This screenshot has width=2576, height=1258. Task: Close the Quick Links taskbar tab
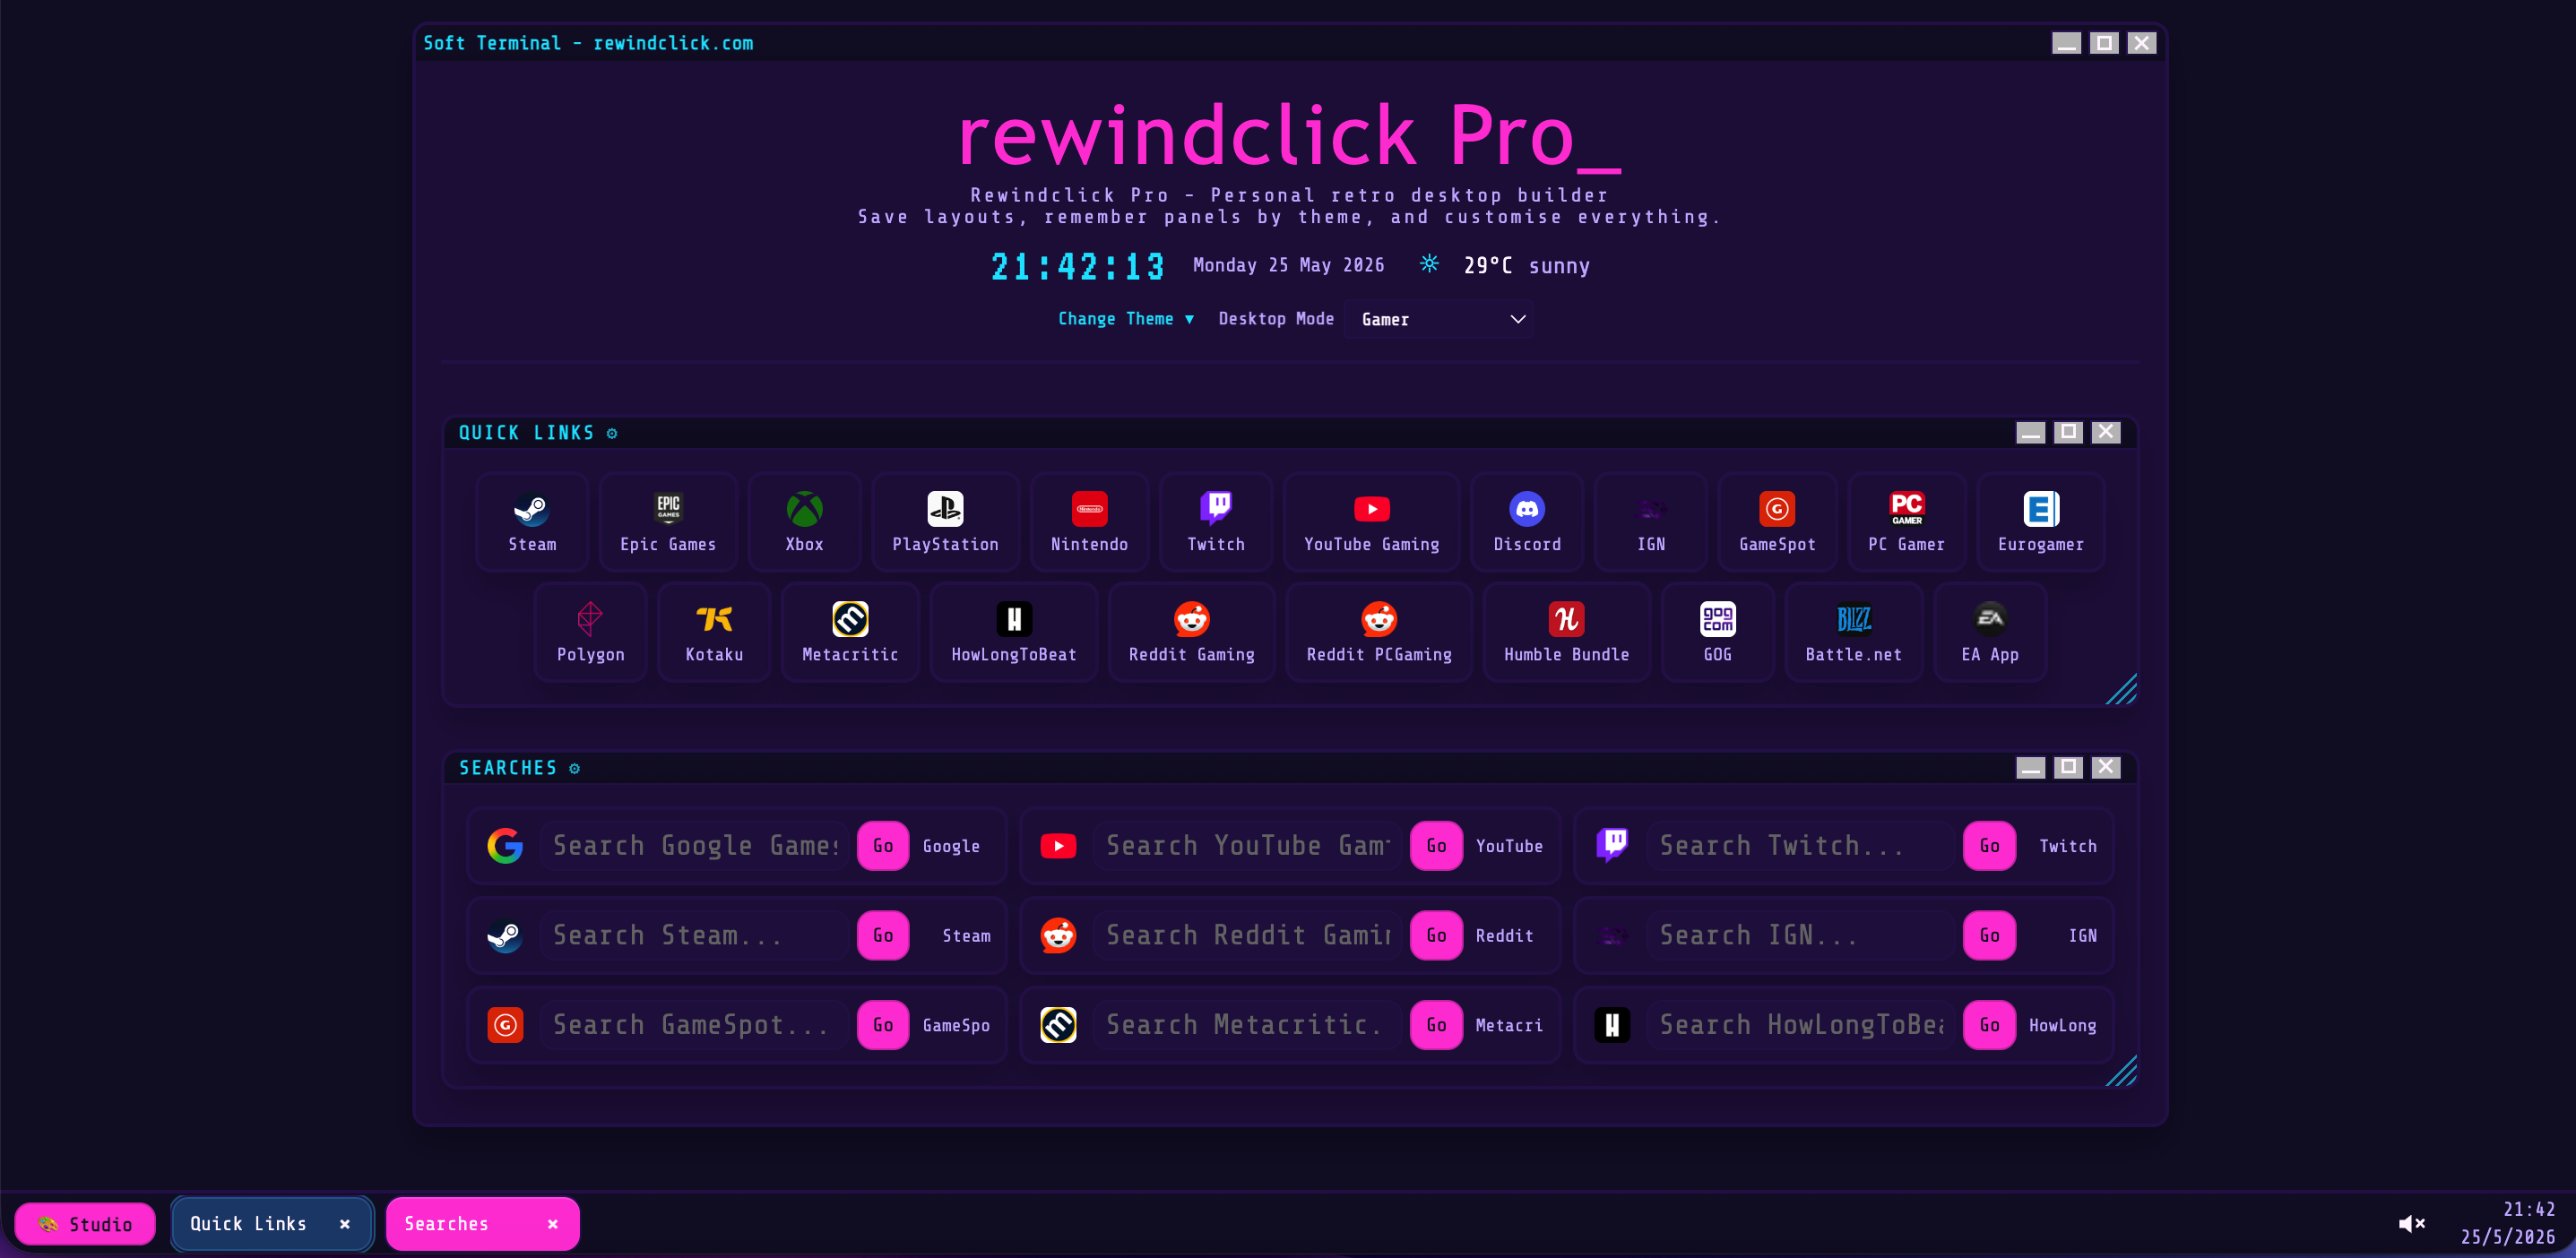click(345, 1224)
